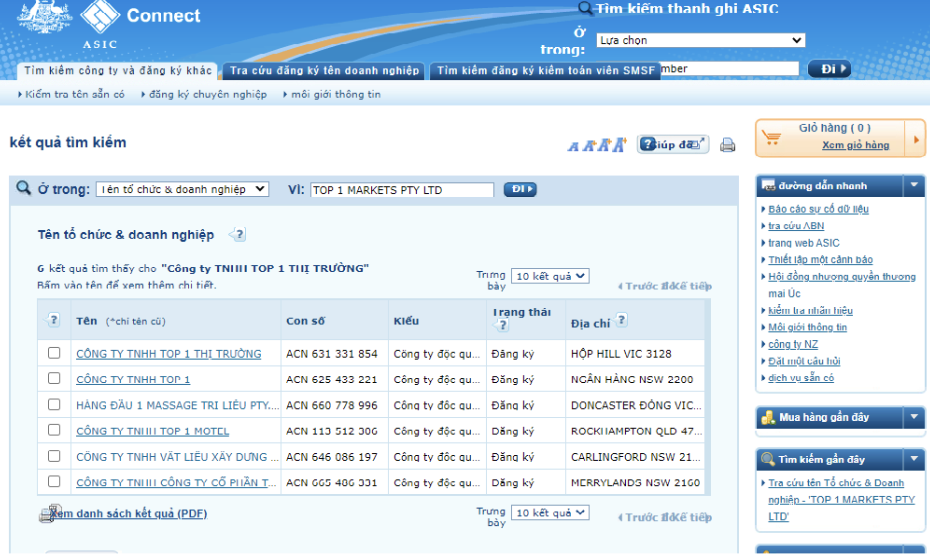This screenshot has width=930, height=554.
Task: Click Xem giỏ hàng link
Action: (855, 145)
